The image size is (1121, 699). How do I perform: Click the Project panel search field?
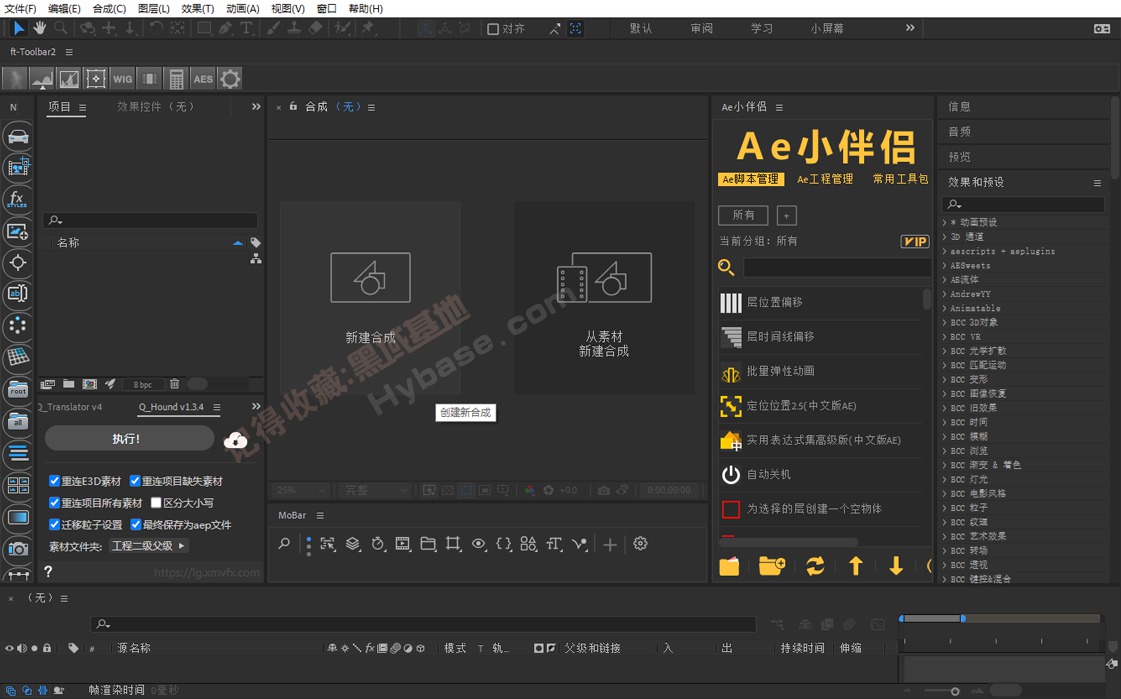click(x=150, y=220)
